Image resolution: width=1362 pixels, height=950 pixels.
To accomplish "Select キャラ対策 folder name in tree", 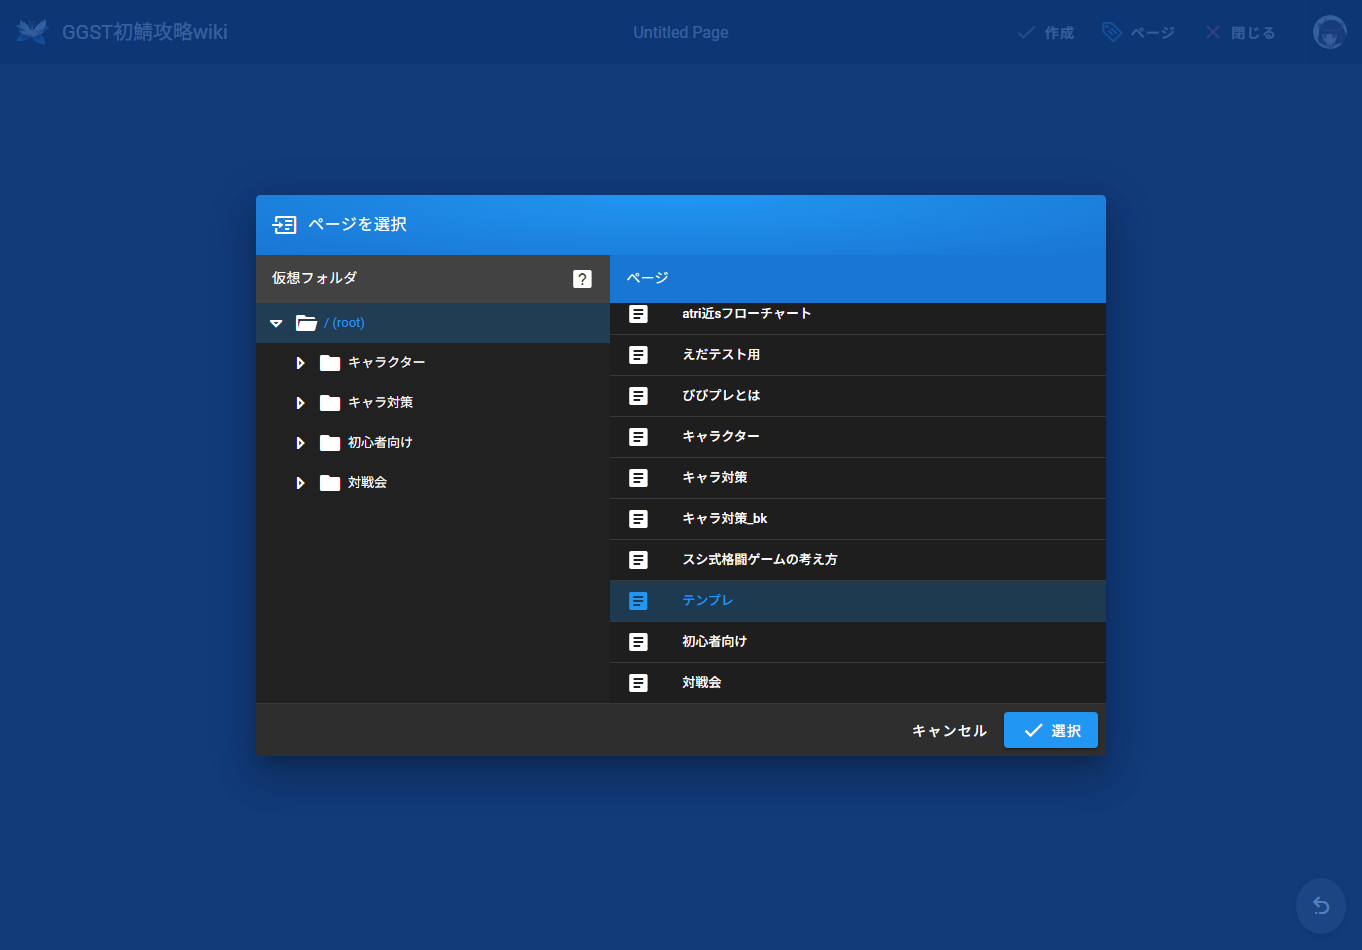I will pyautogui.click(x=380, y=402).
